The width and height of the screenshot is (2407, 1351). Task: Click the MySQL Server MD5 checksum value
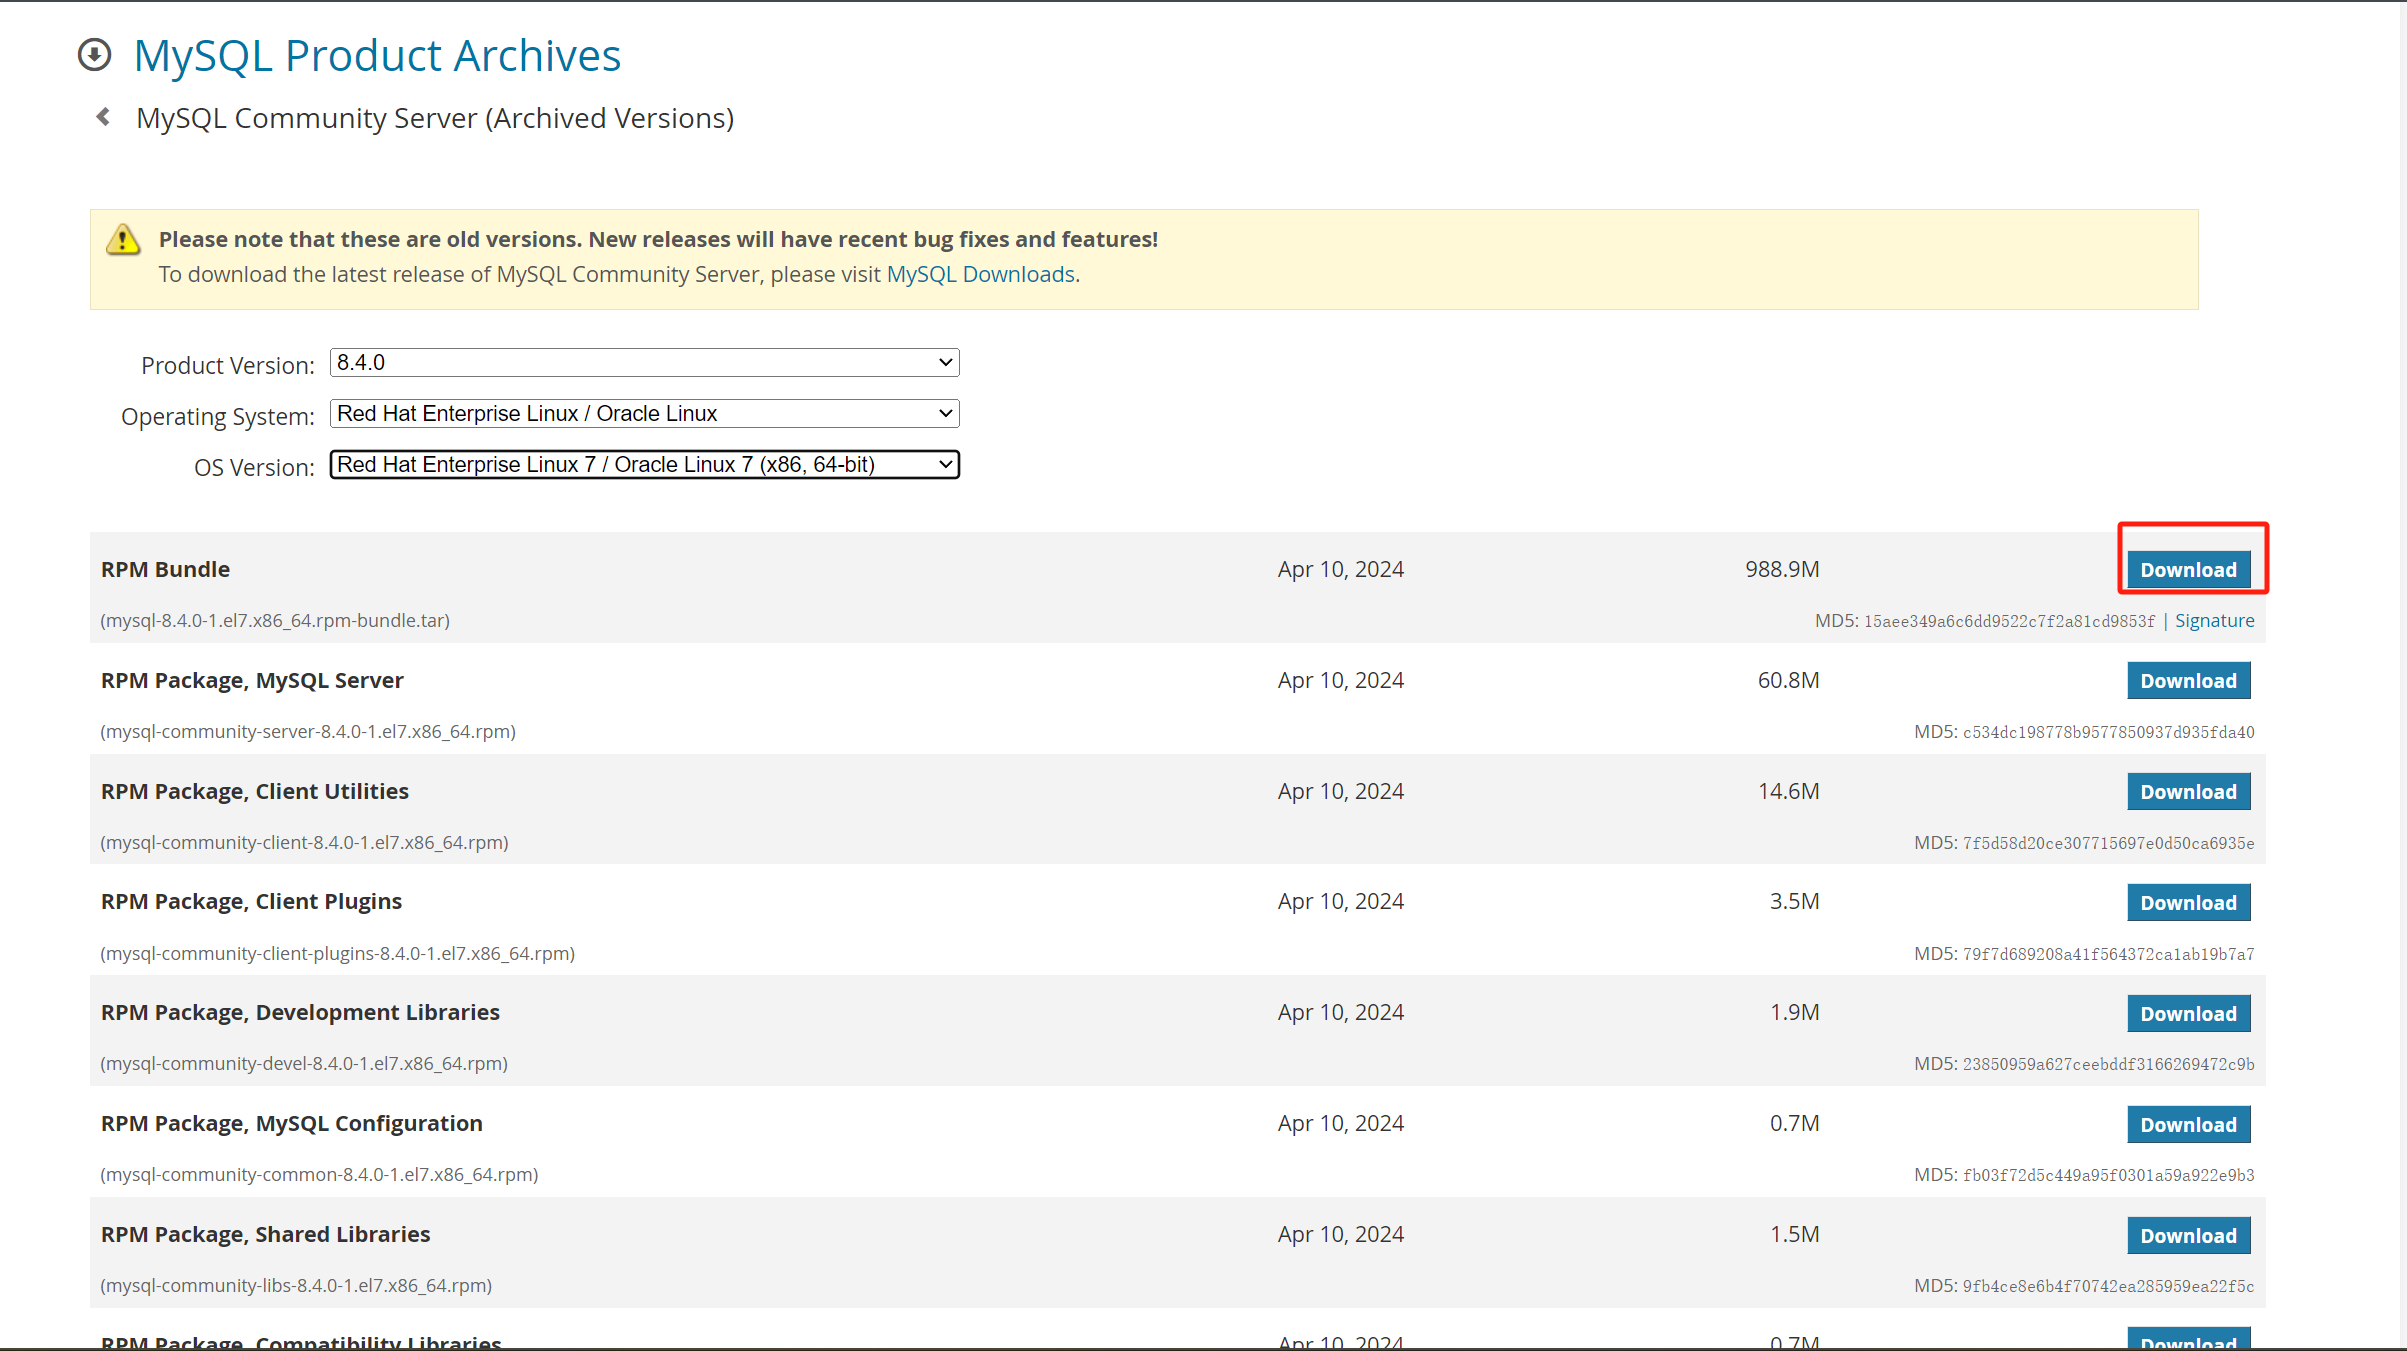click(2108, 732)
